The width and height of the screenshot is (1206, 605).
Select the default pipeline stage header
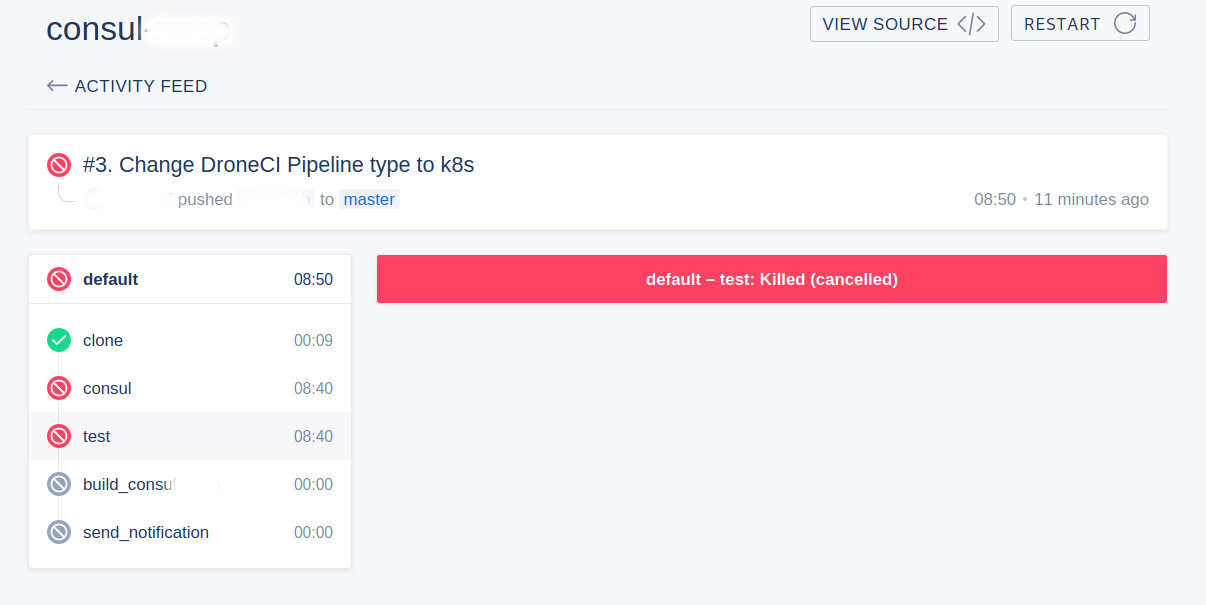190,279
